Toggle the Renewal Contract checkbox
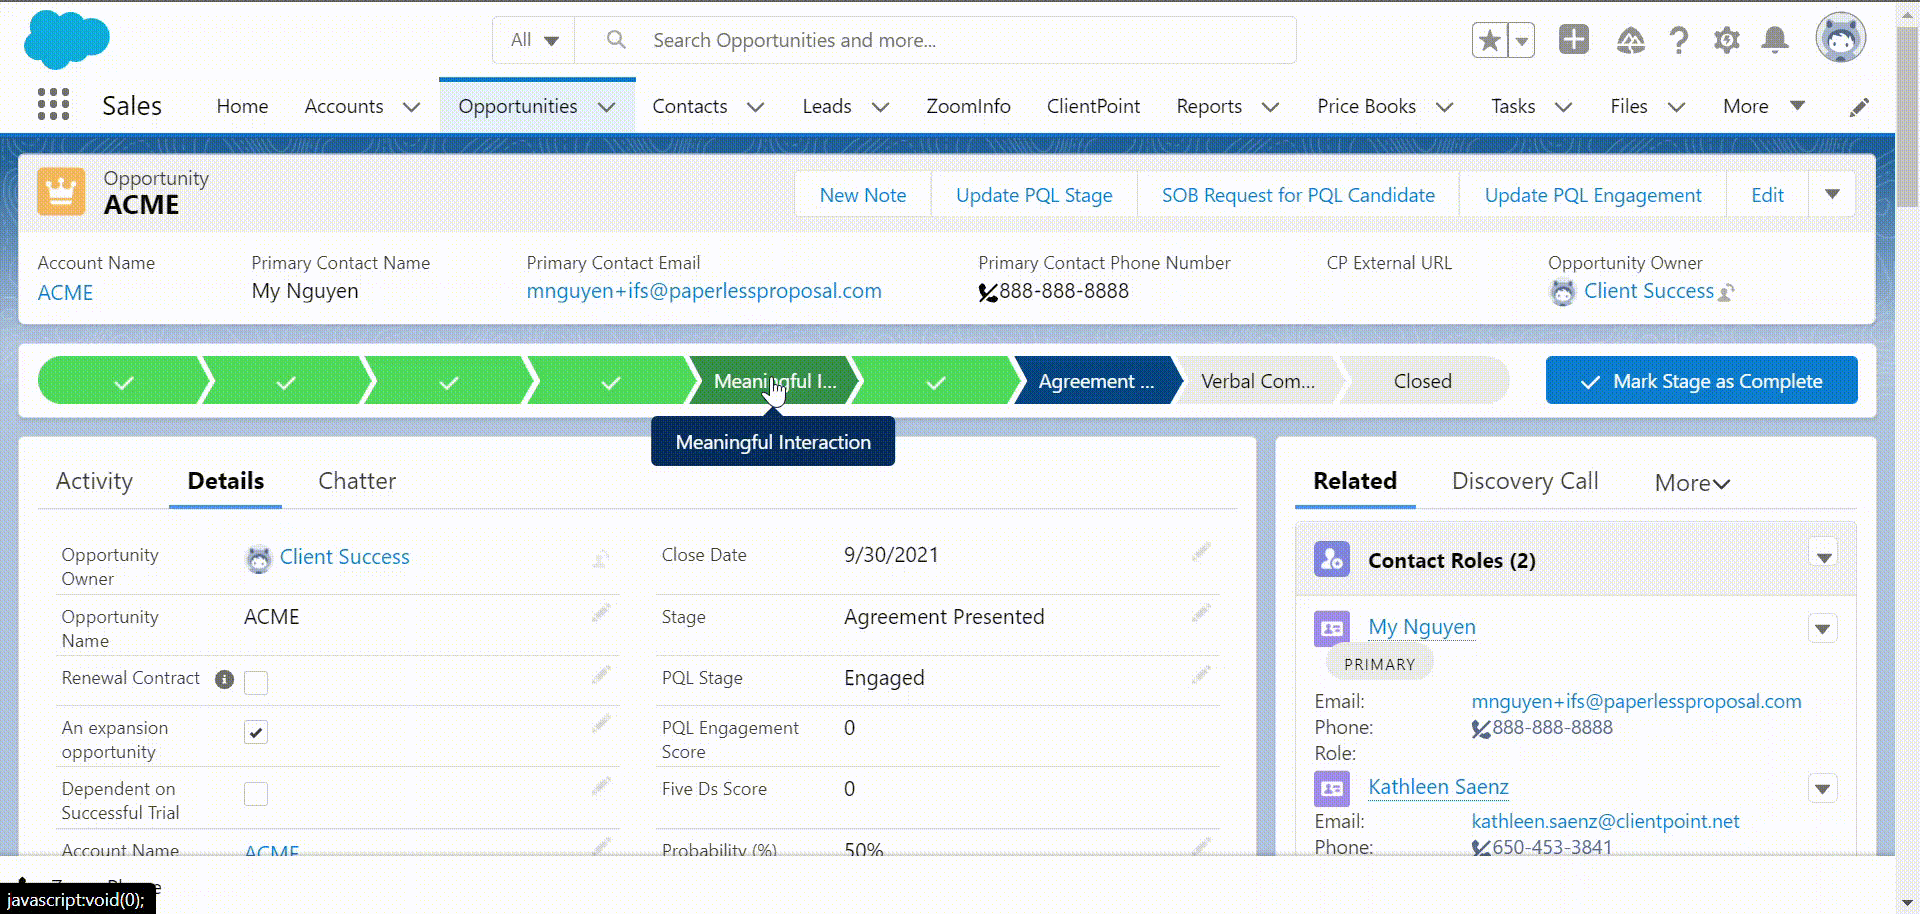The height and width of the screenshot is (914, 1920). coord(256,682)
